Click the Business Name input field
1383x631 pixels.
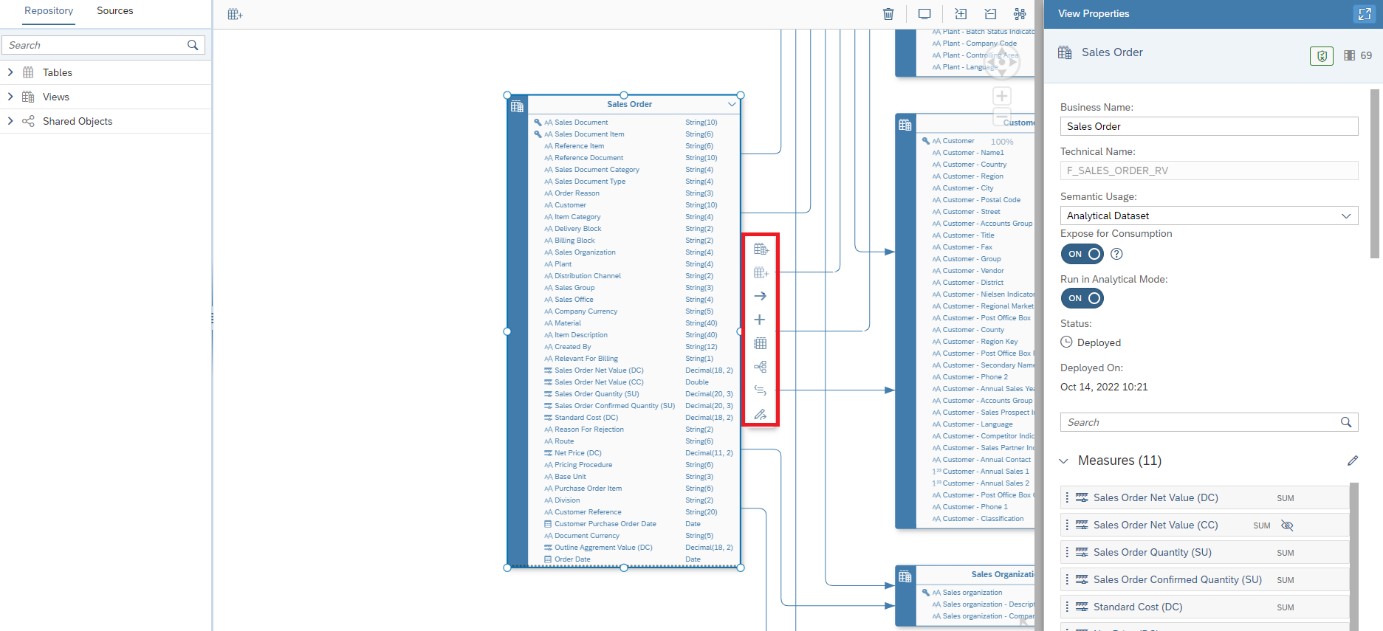click(x=1208, y=127)
